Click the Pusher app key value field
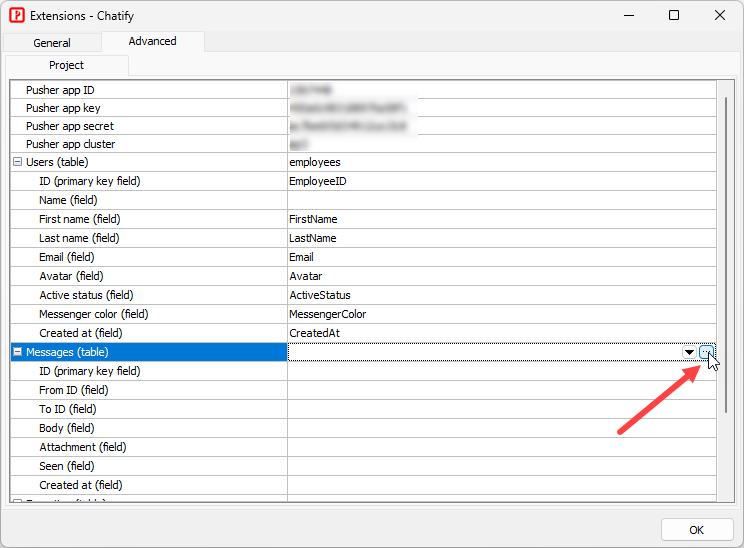Screen dimensions: 744x548 502,108
